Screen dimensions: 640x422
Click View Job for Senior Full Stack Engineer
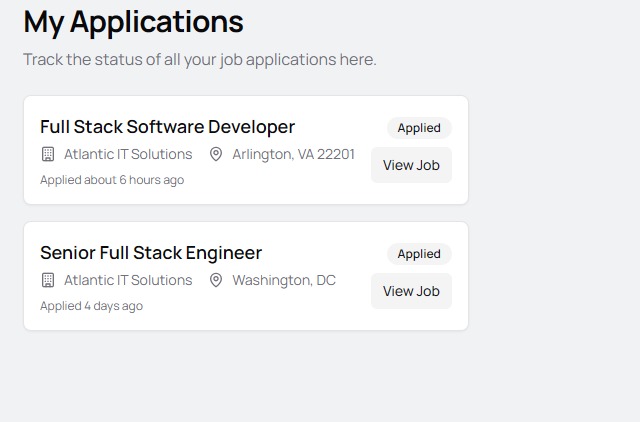(411, 291)
